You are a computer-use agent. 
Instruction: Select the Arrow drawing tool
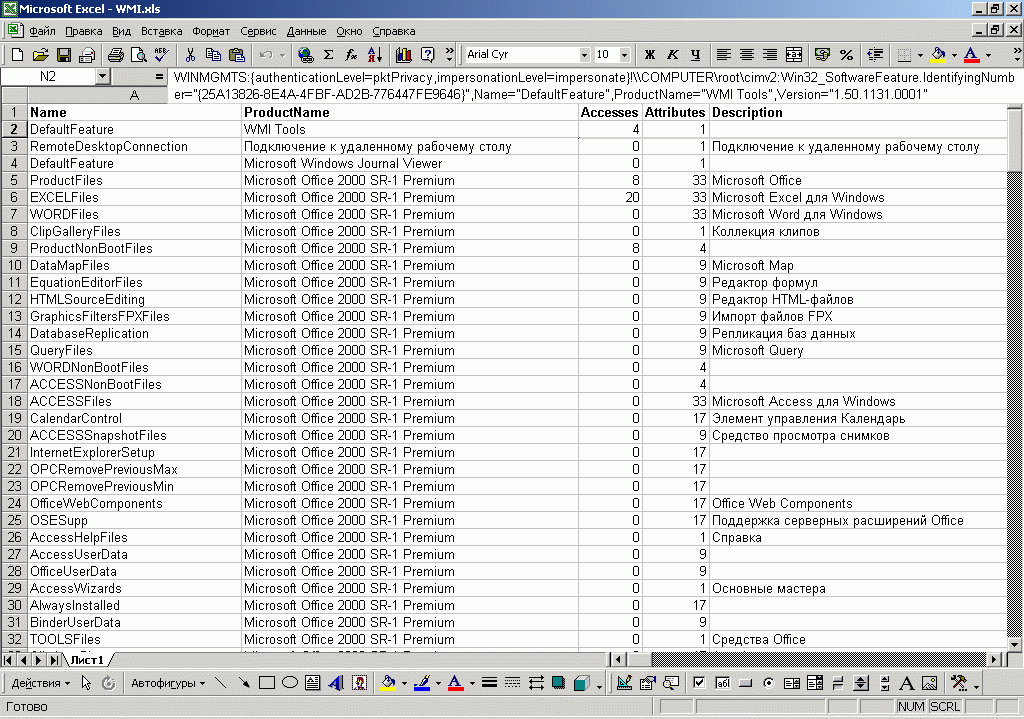coord(244,683)
